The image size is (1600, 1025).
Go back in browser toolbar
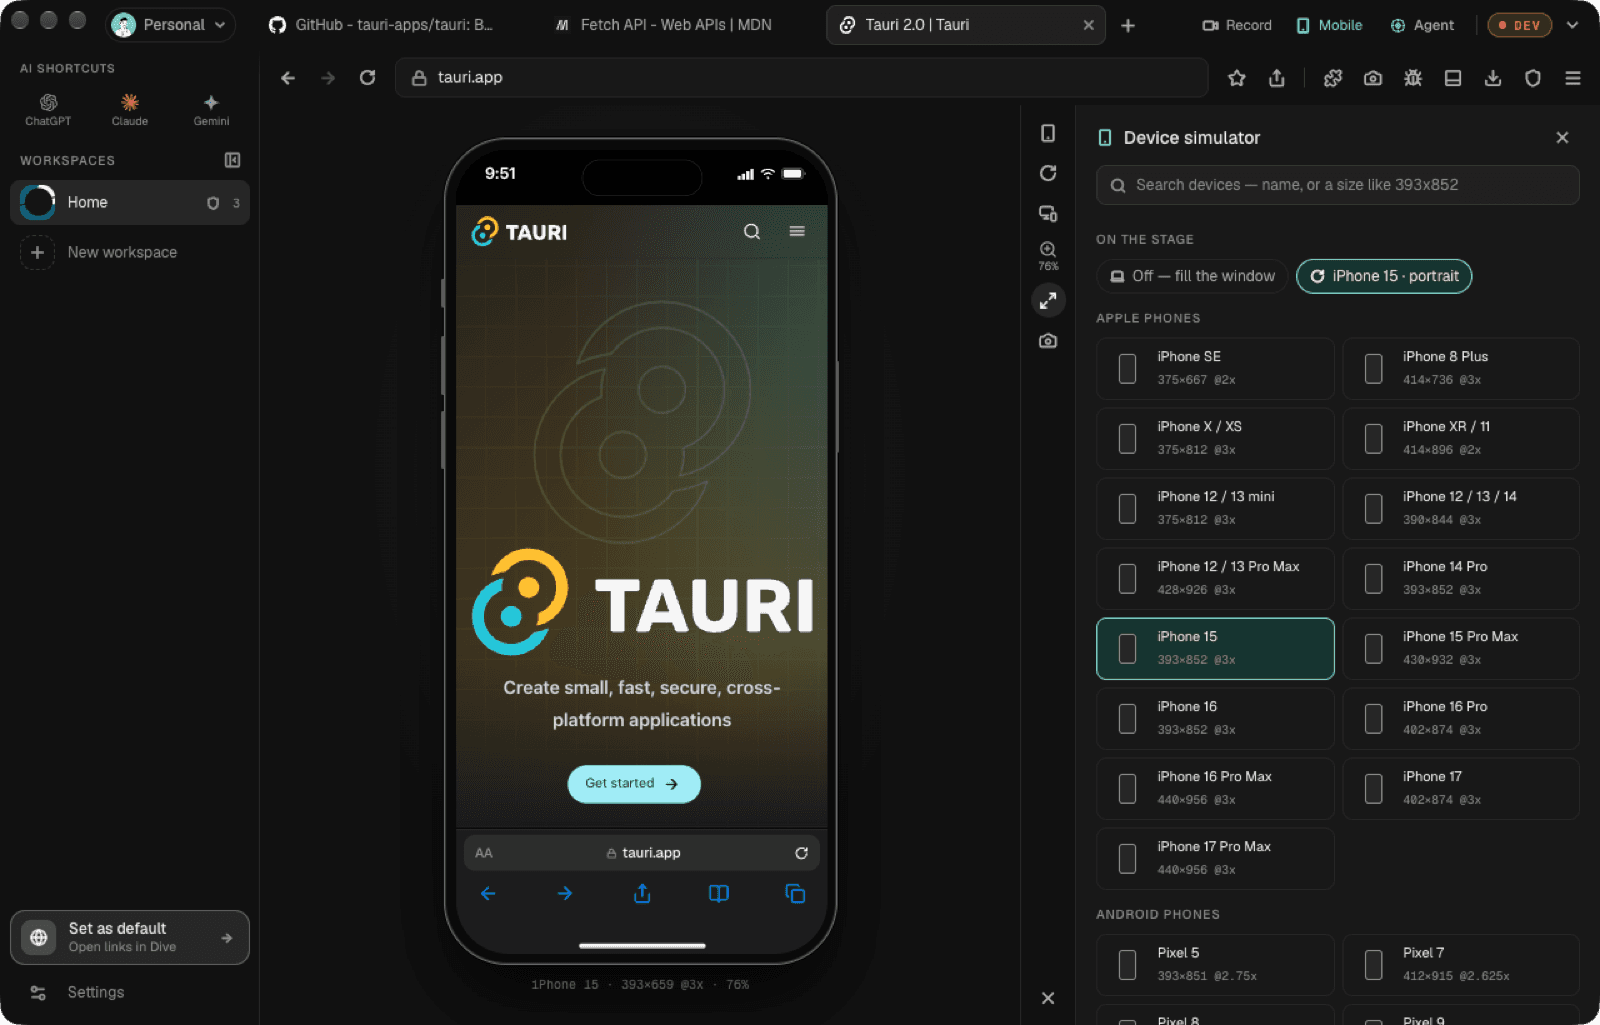point(288,78)
